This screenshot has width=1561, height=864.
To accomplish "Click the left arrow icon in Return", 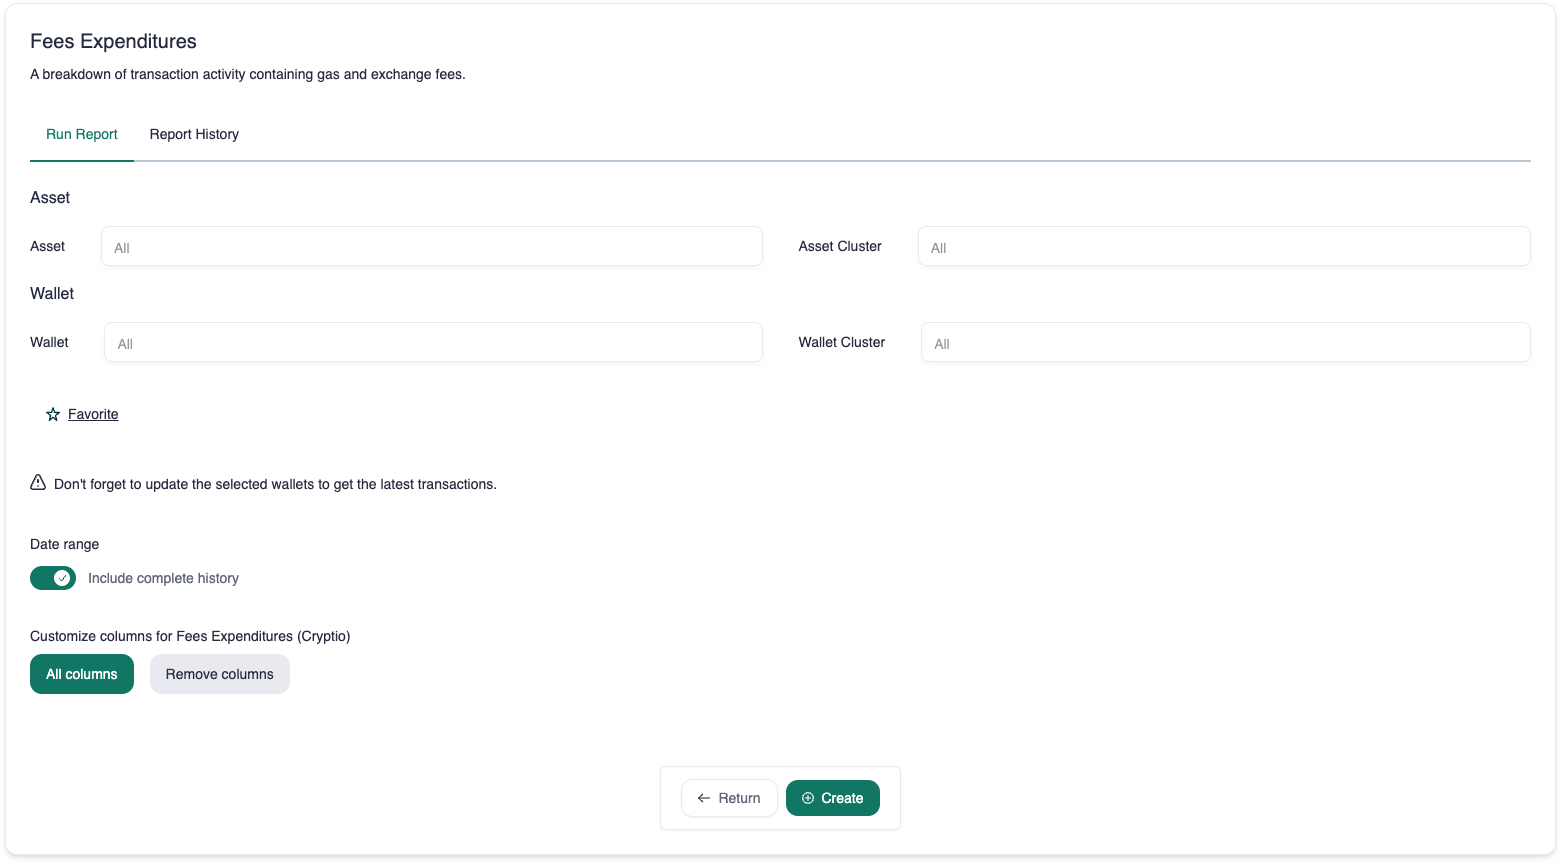I will coord(704,798).
